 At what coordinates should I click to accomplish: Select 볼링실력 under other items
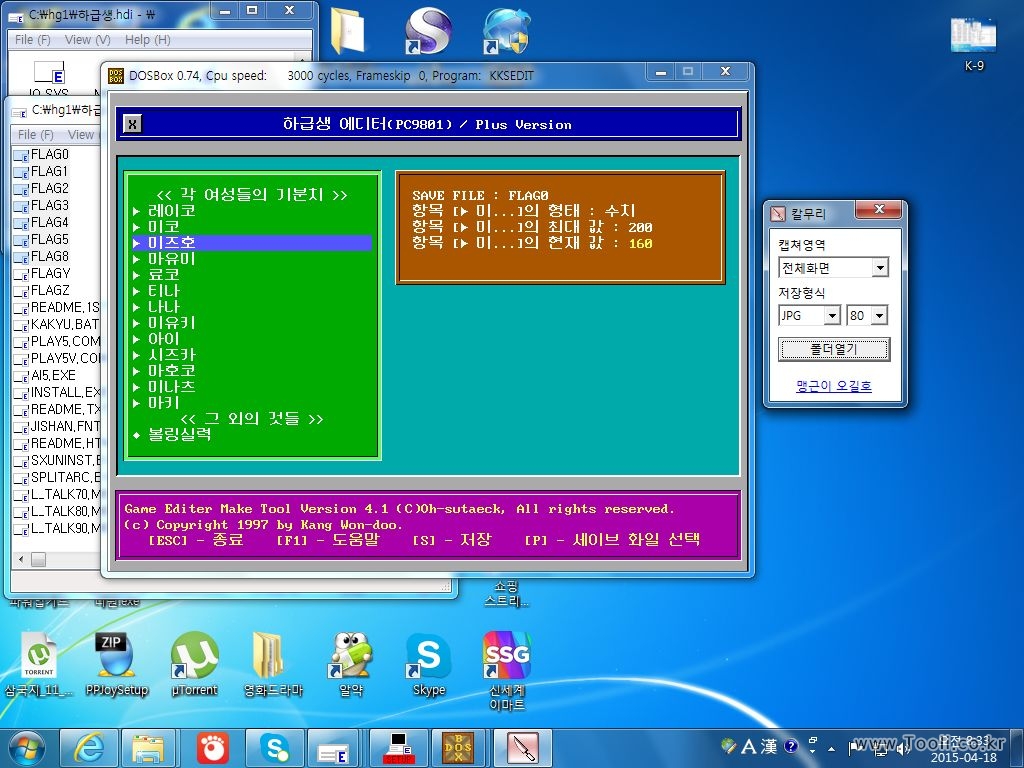coord(180,434)
